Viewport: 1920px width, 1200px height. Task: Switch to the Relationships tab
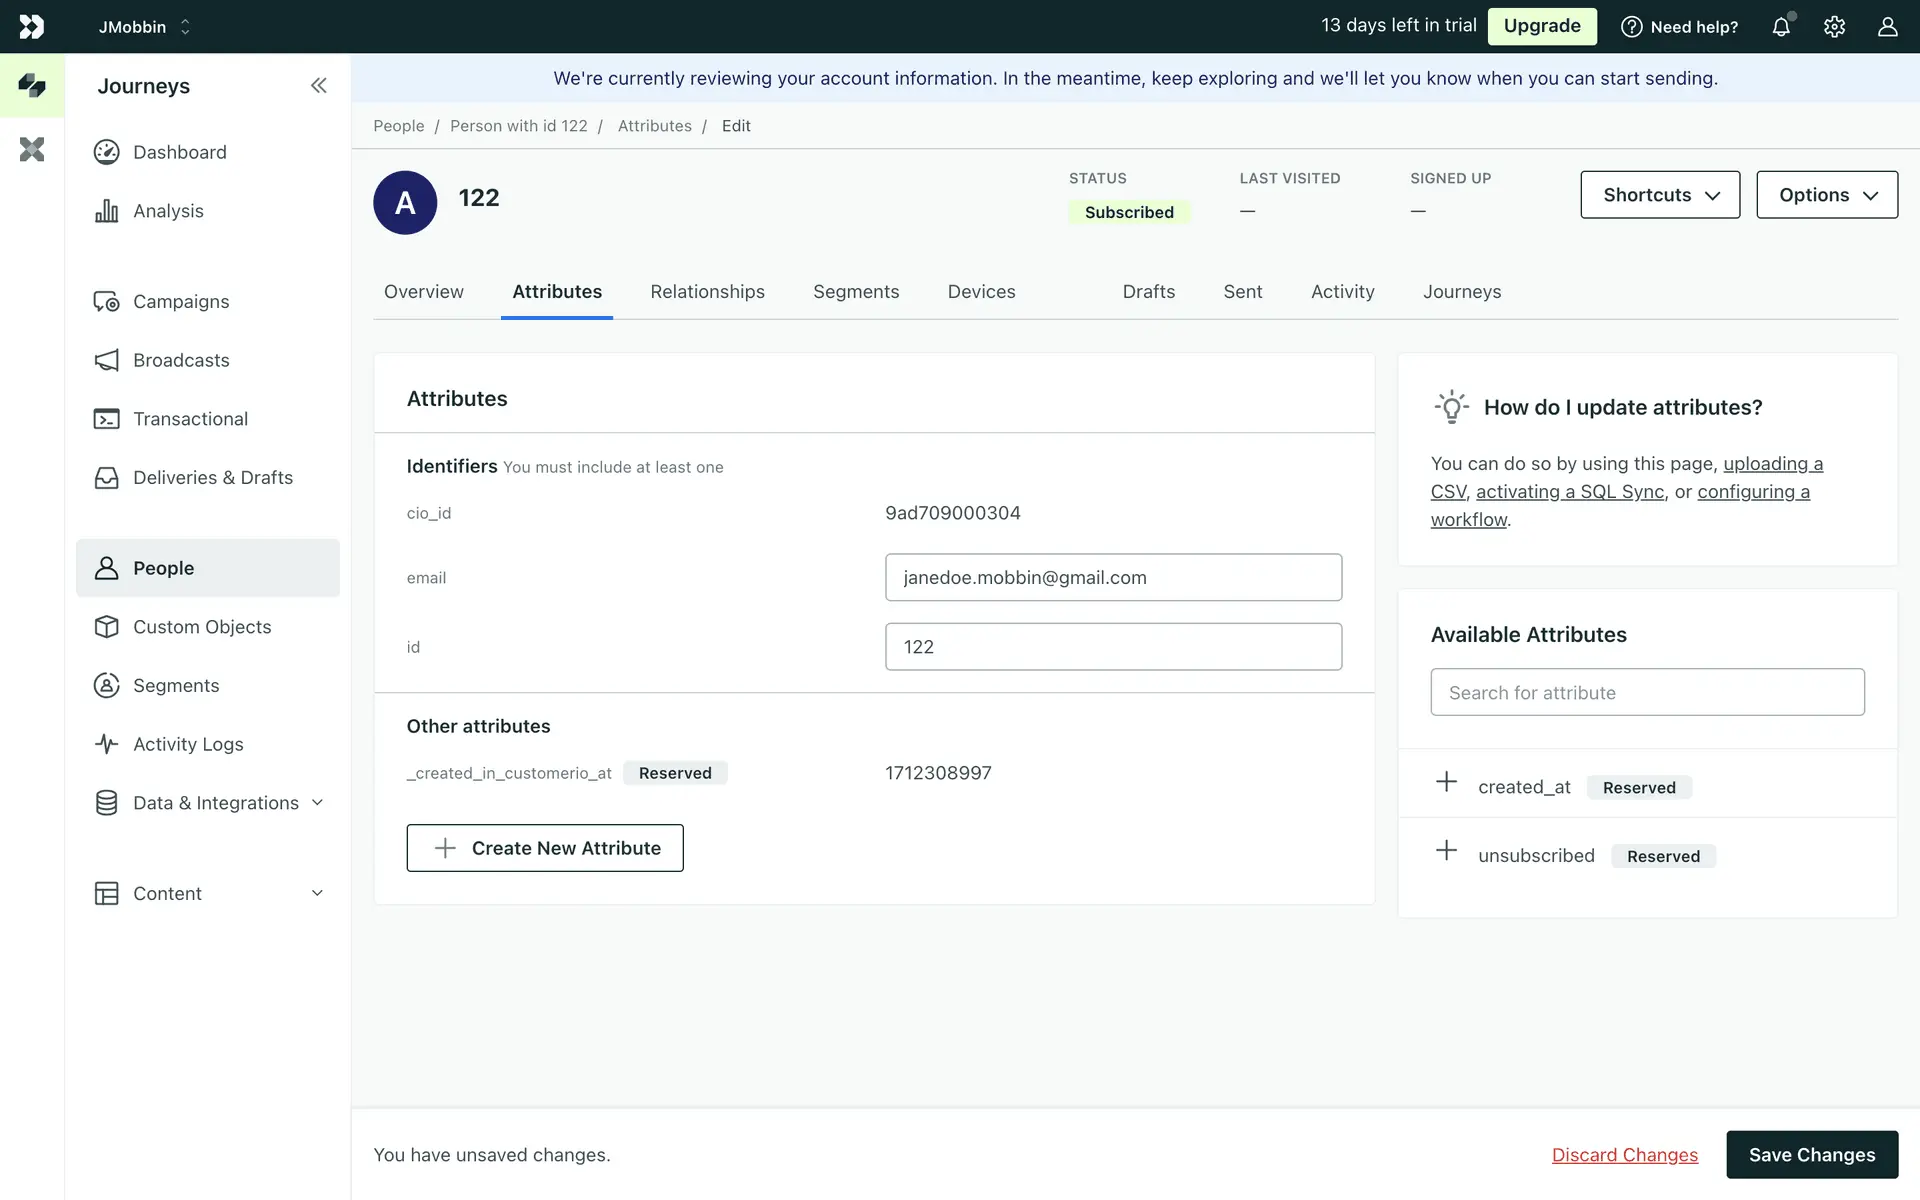(x=707, y=292)
